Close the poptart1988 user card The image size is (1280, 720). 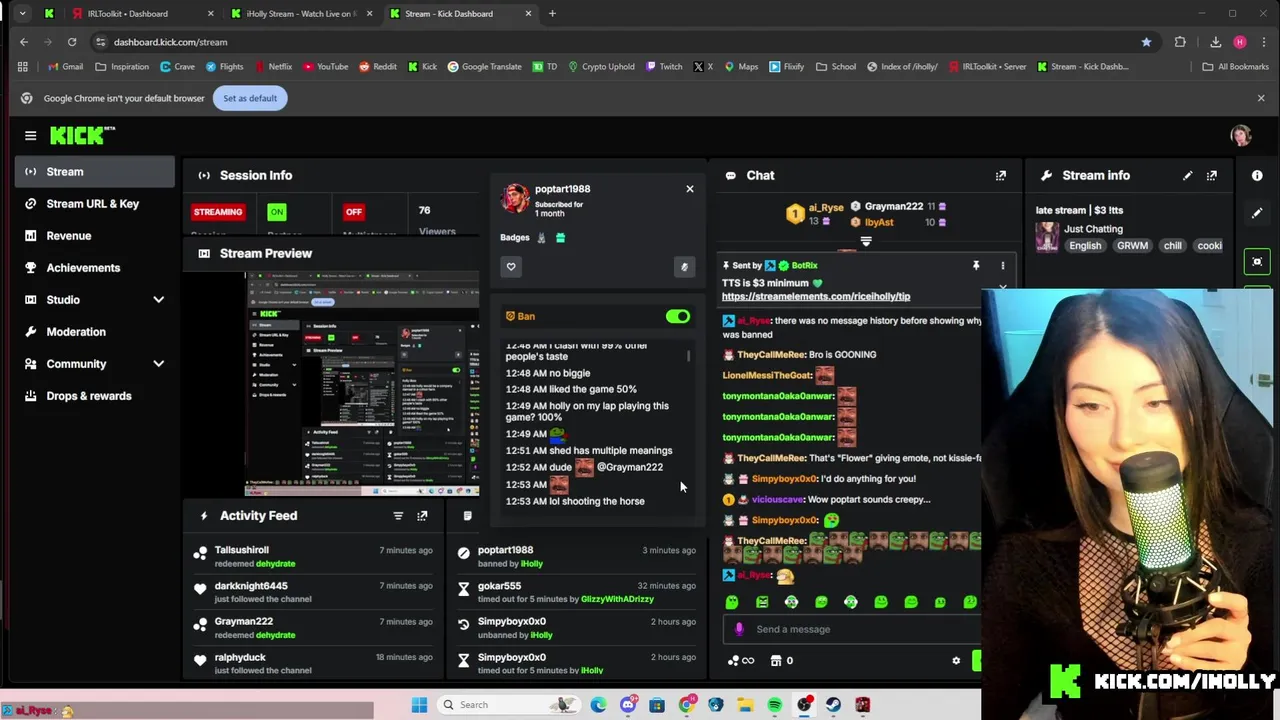[x=689, y=189]
